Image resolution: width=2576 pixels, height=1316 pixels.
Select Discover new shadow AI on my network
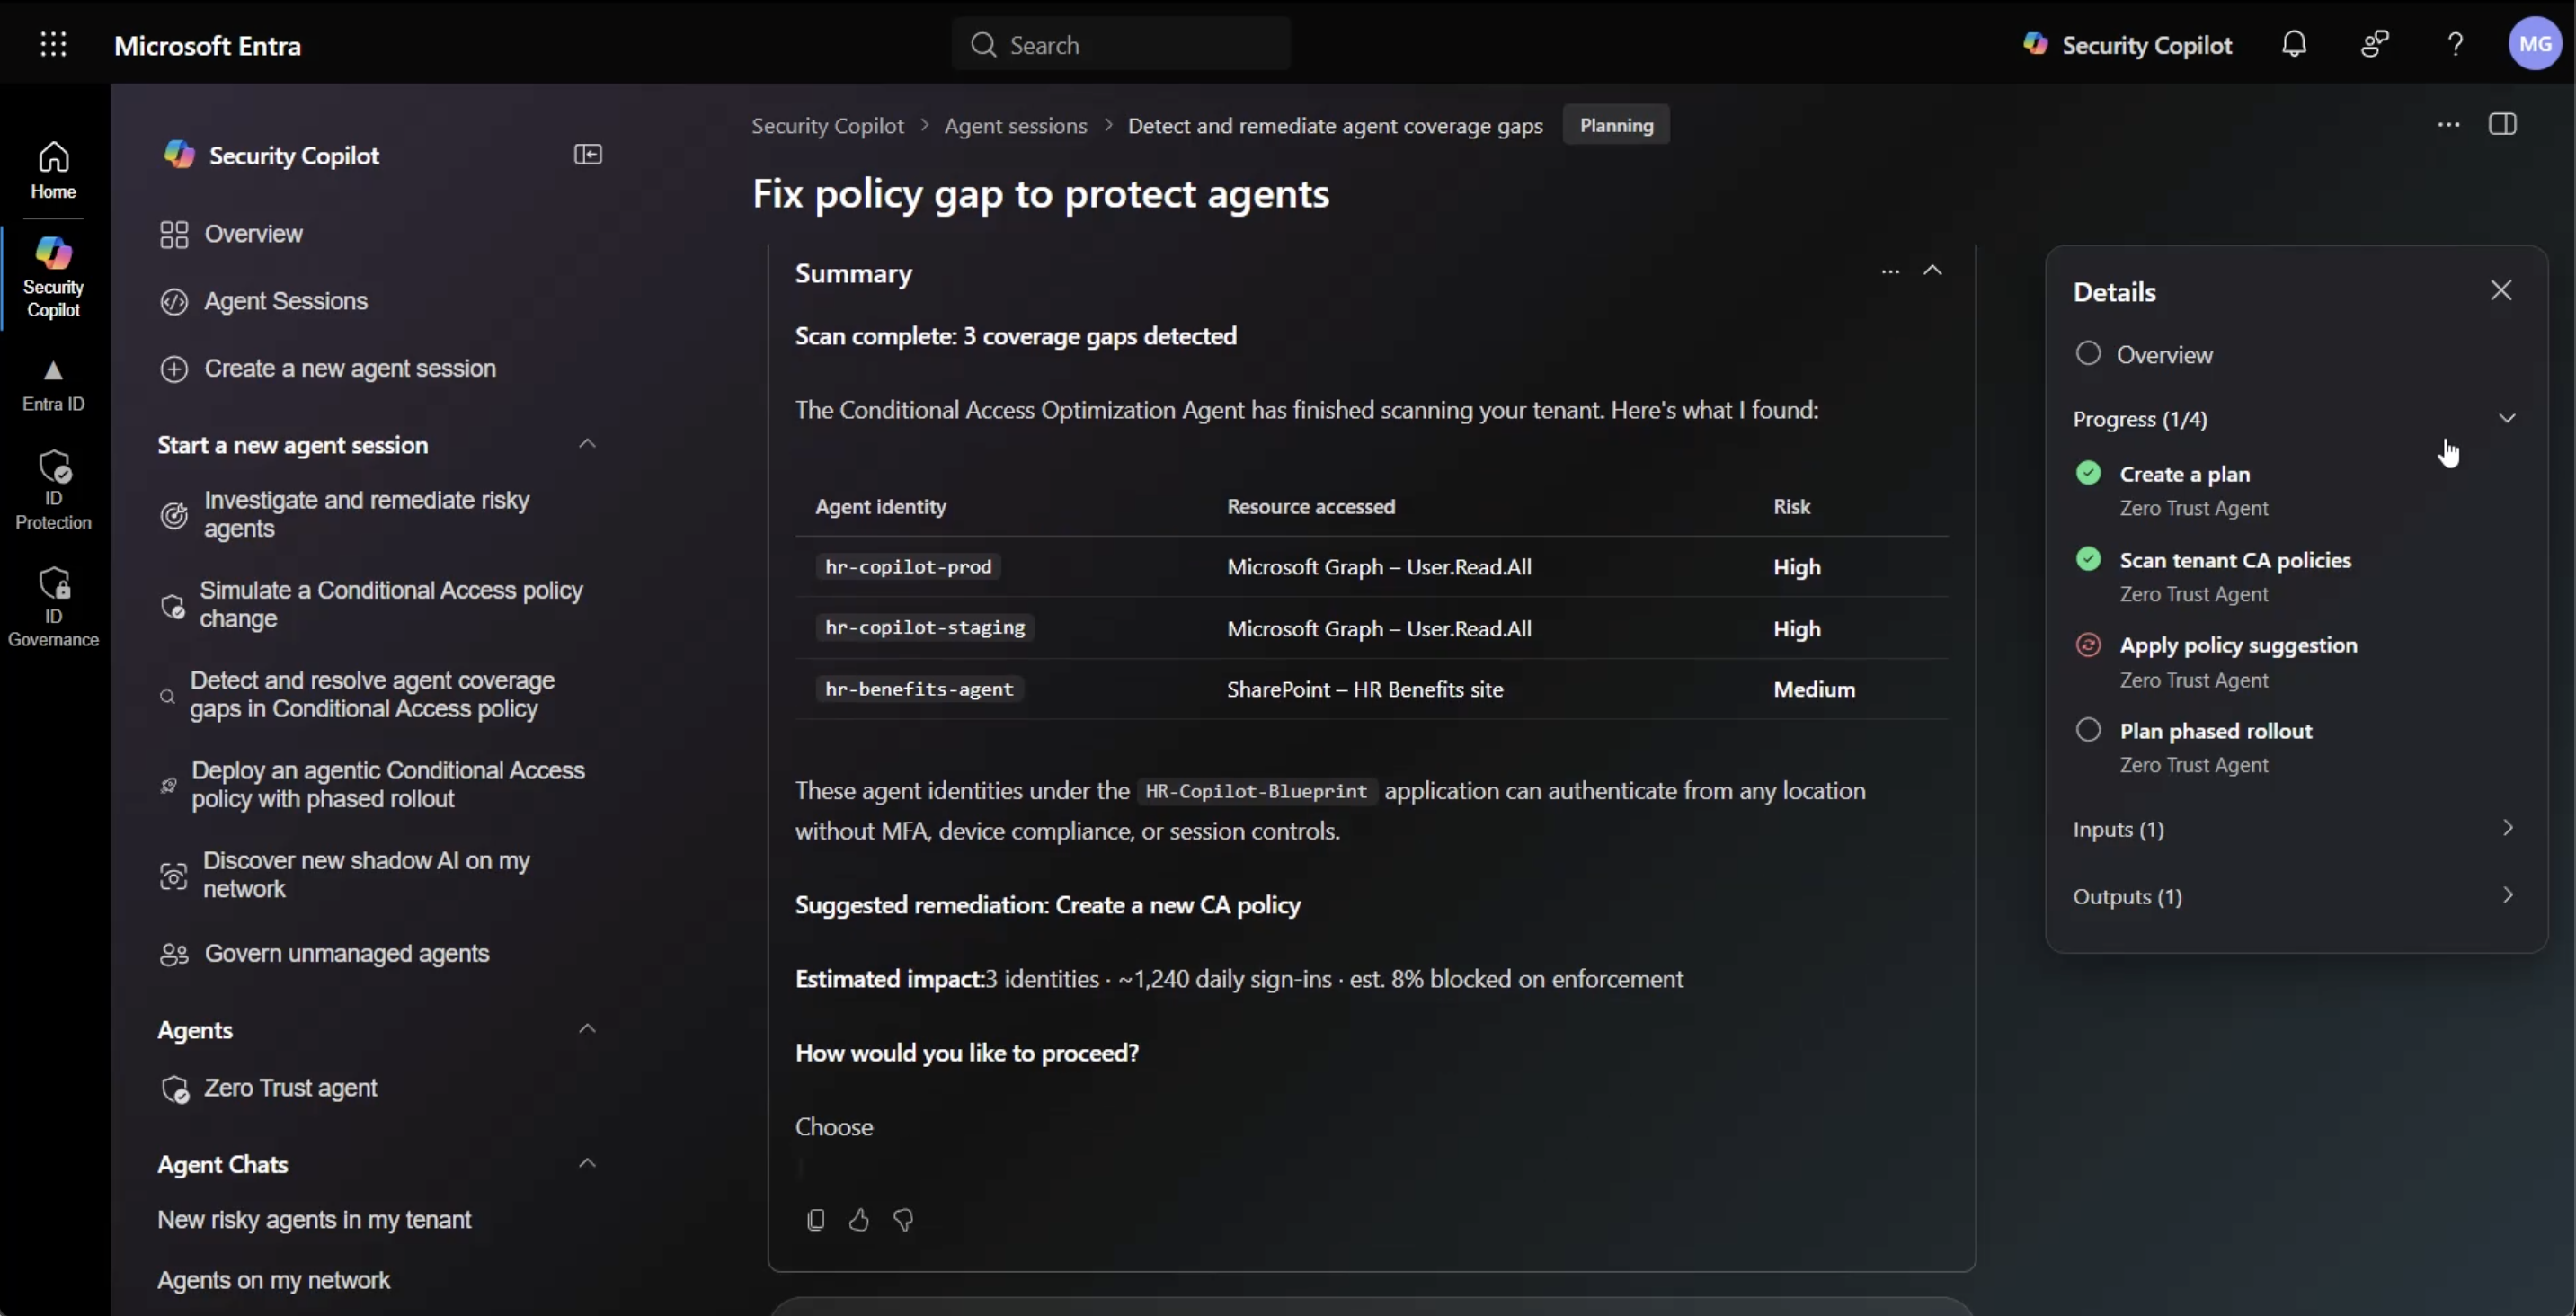pyautogui.click(x=345, y=875)
